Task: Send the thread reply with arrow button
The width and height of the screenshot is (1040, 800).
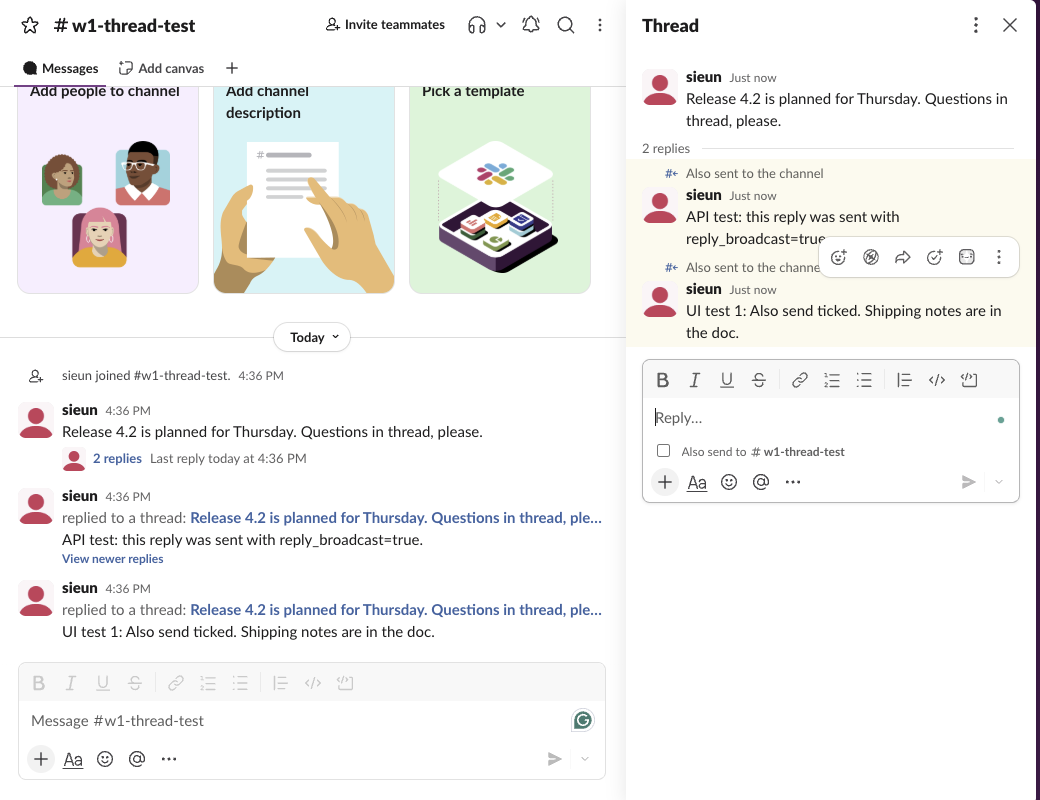Action: coord(968,482)
